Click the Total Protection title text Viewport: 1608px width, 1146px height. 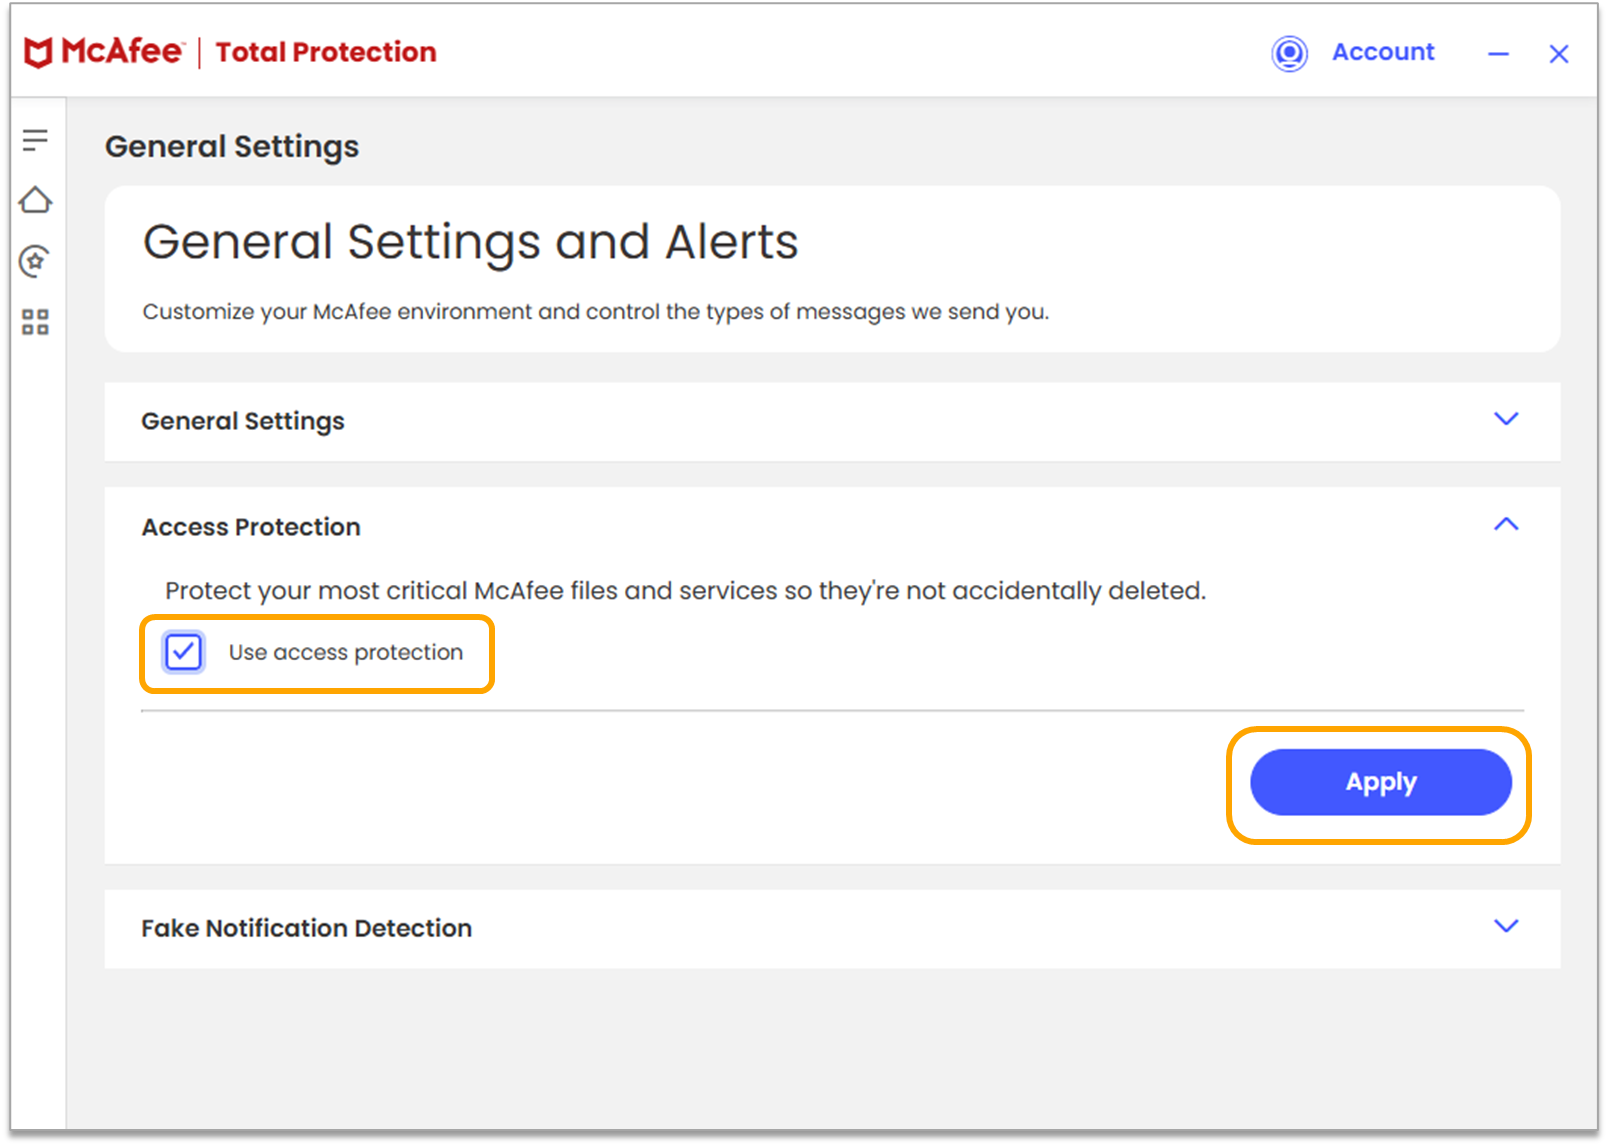(324, 51)
